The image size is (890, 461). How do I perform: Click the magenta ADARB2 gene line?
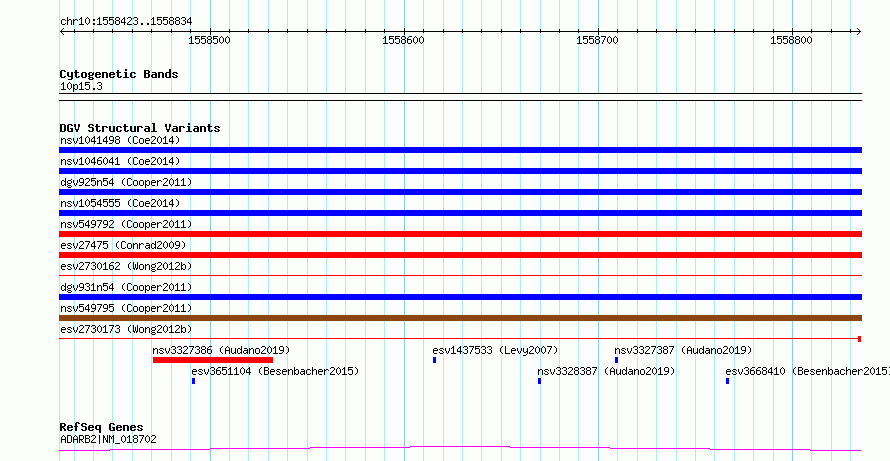pyautogui.click(x=460, y=449)
